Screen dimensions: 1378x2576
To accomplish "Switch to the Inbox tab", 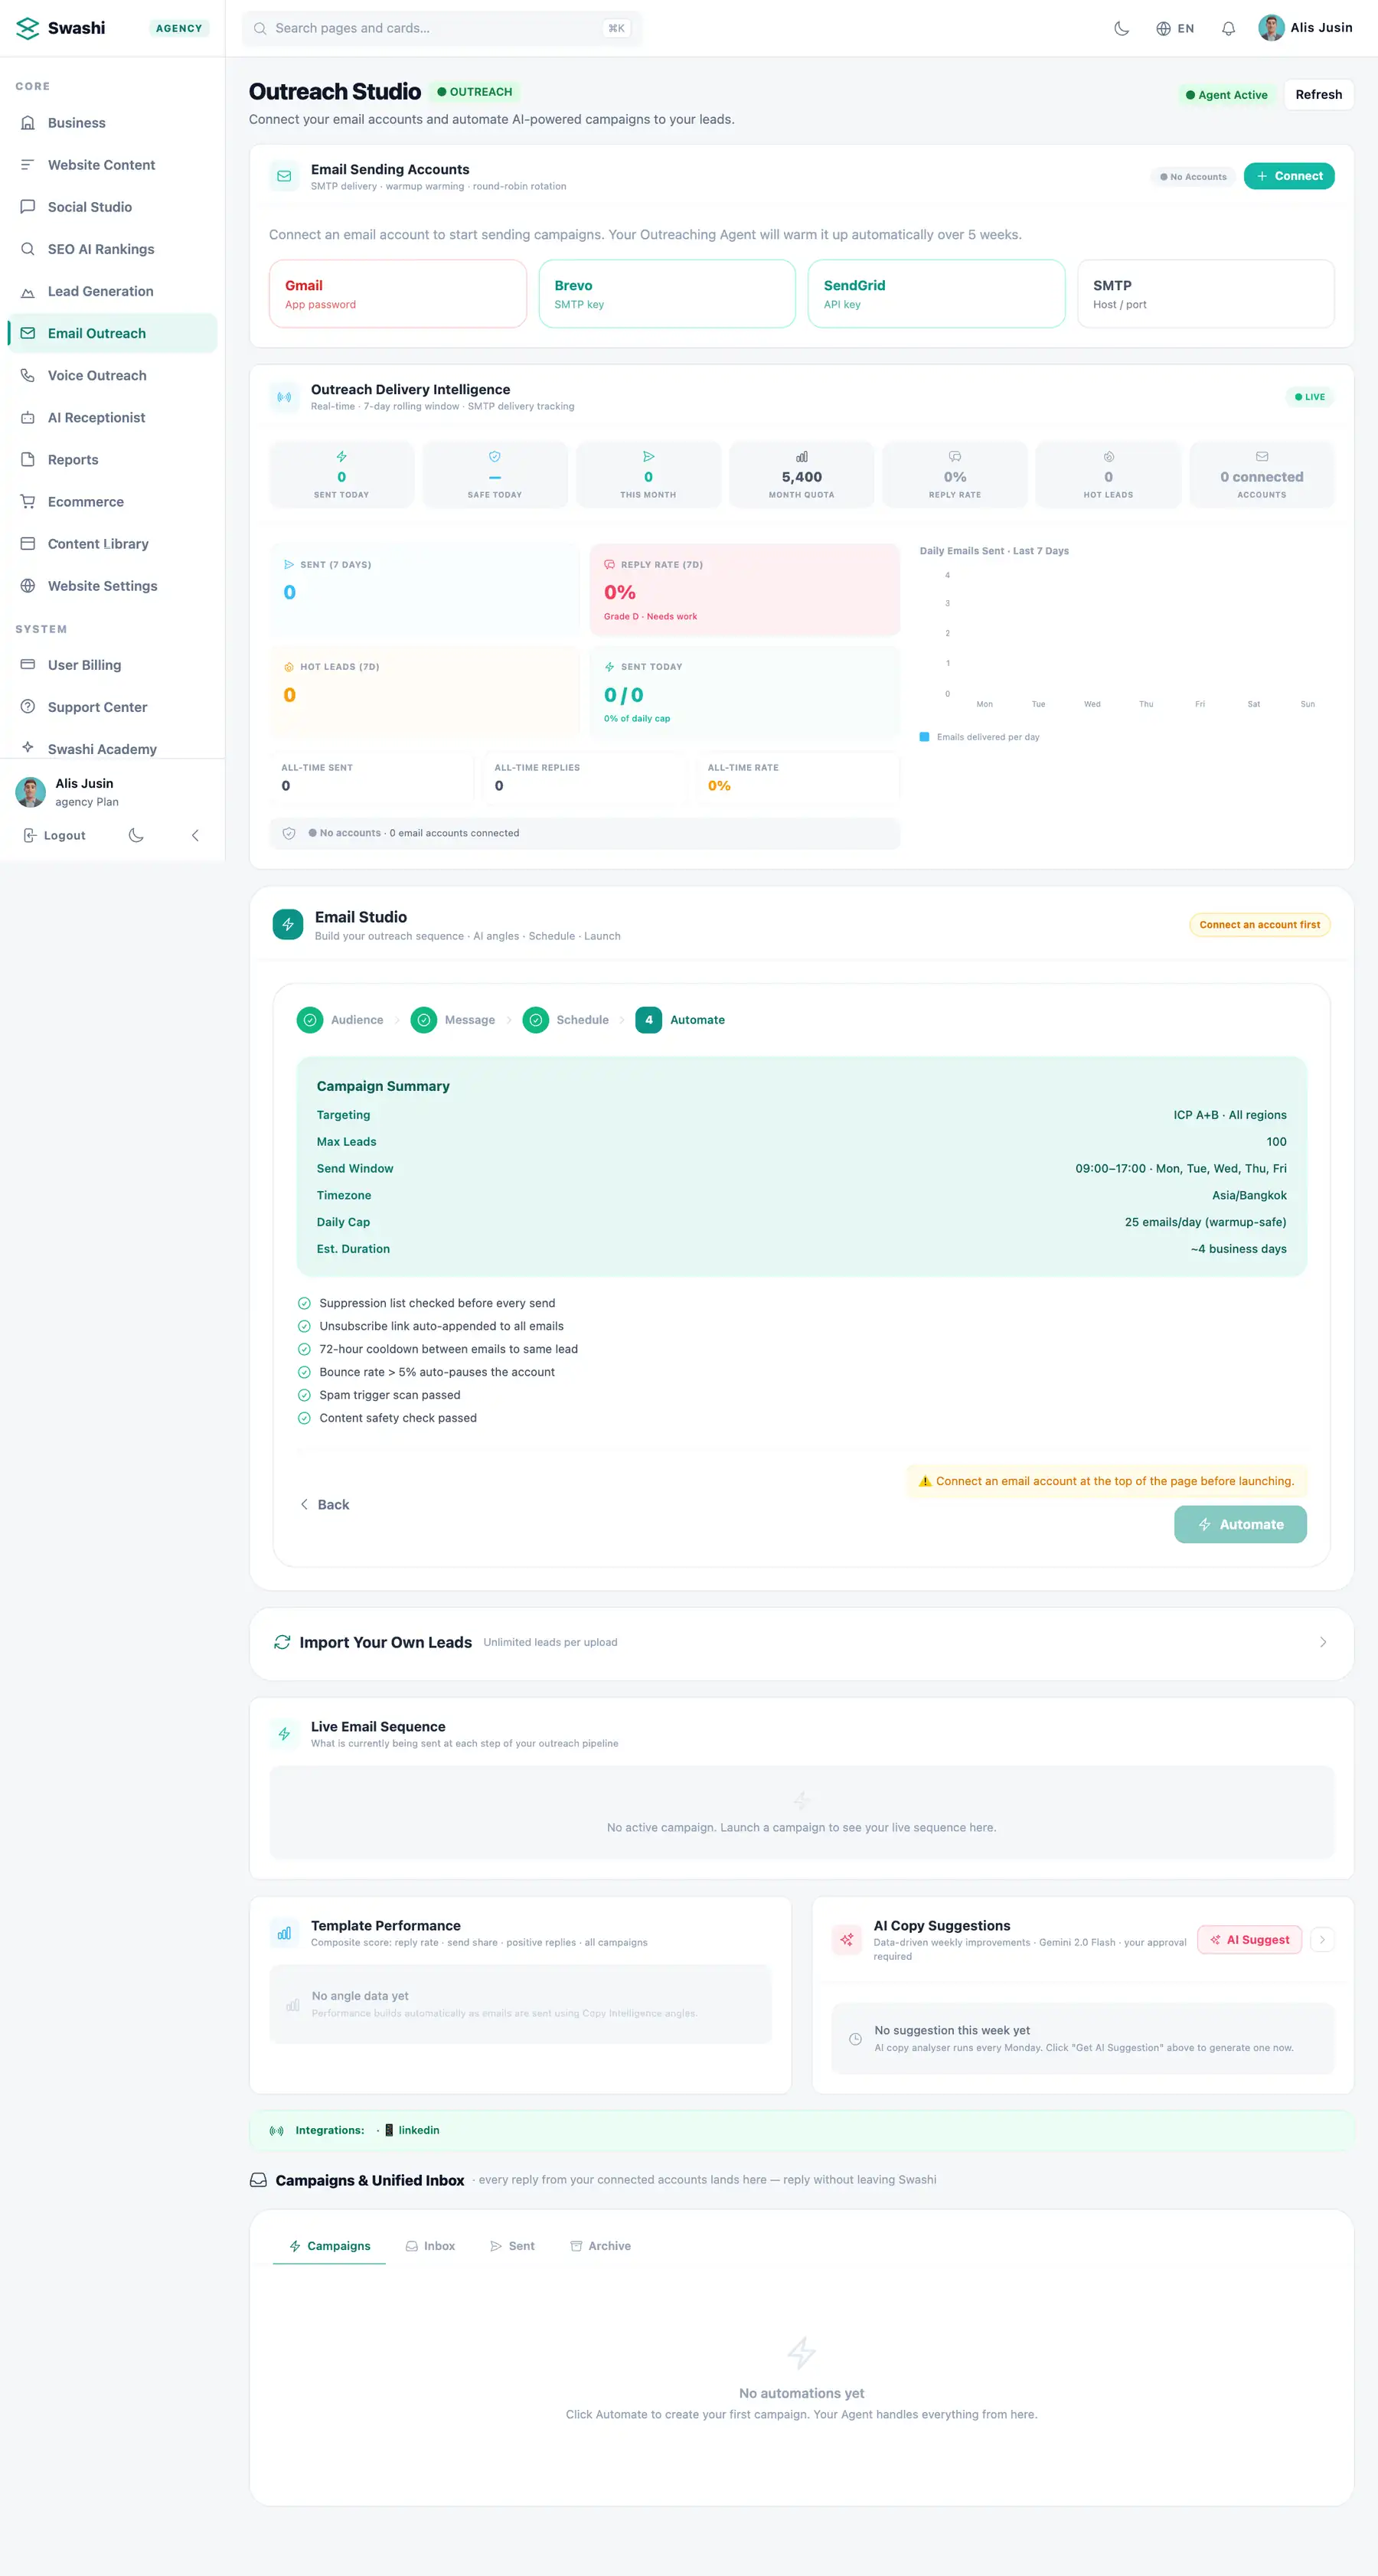I will pyautogui.click(x=430, y=2246).
